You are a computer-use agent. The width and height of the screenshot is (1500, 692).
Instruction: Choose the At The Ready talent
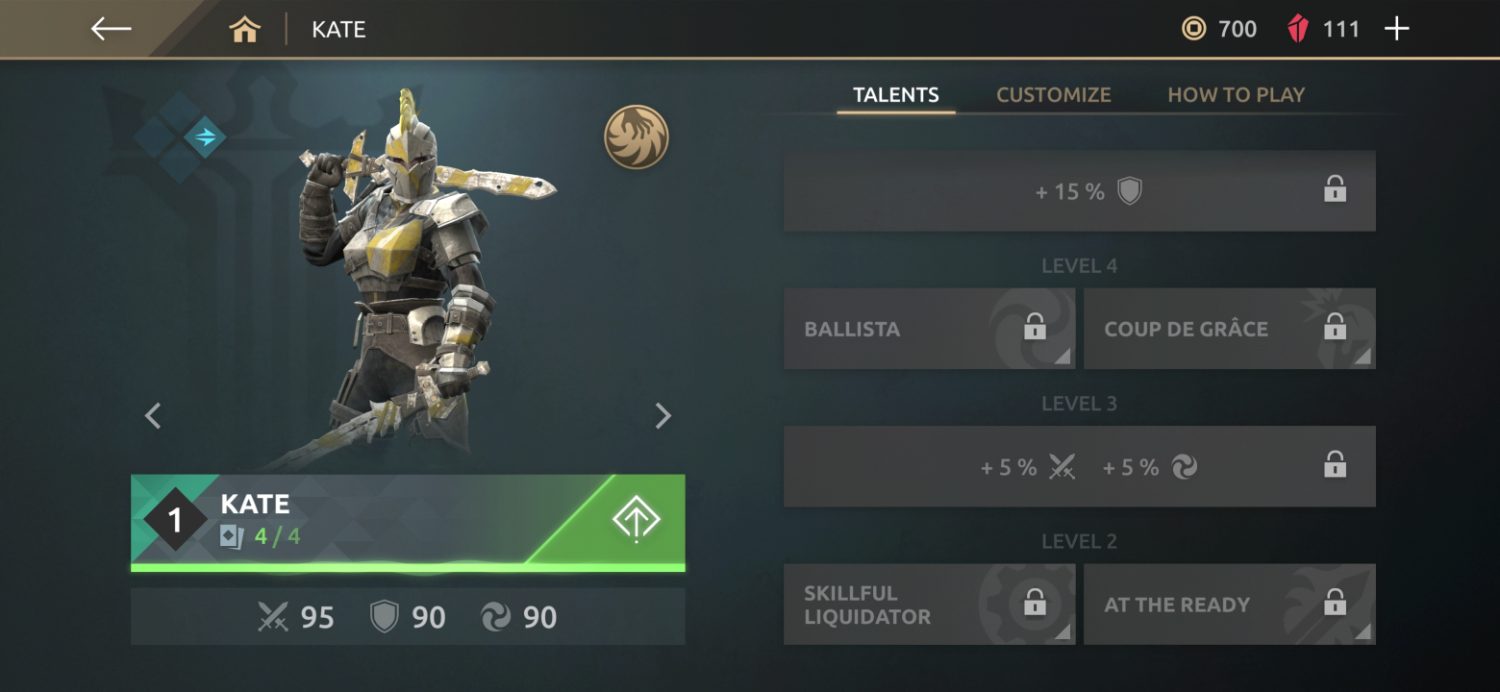1229,604
